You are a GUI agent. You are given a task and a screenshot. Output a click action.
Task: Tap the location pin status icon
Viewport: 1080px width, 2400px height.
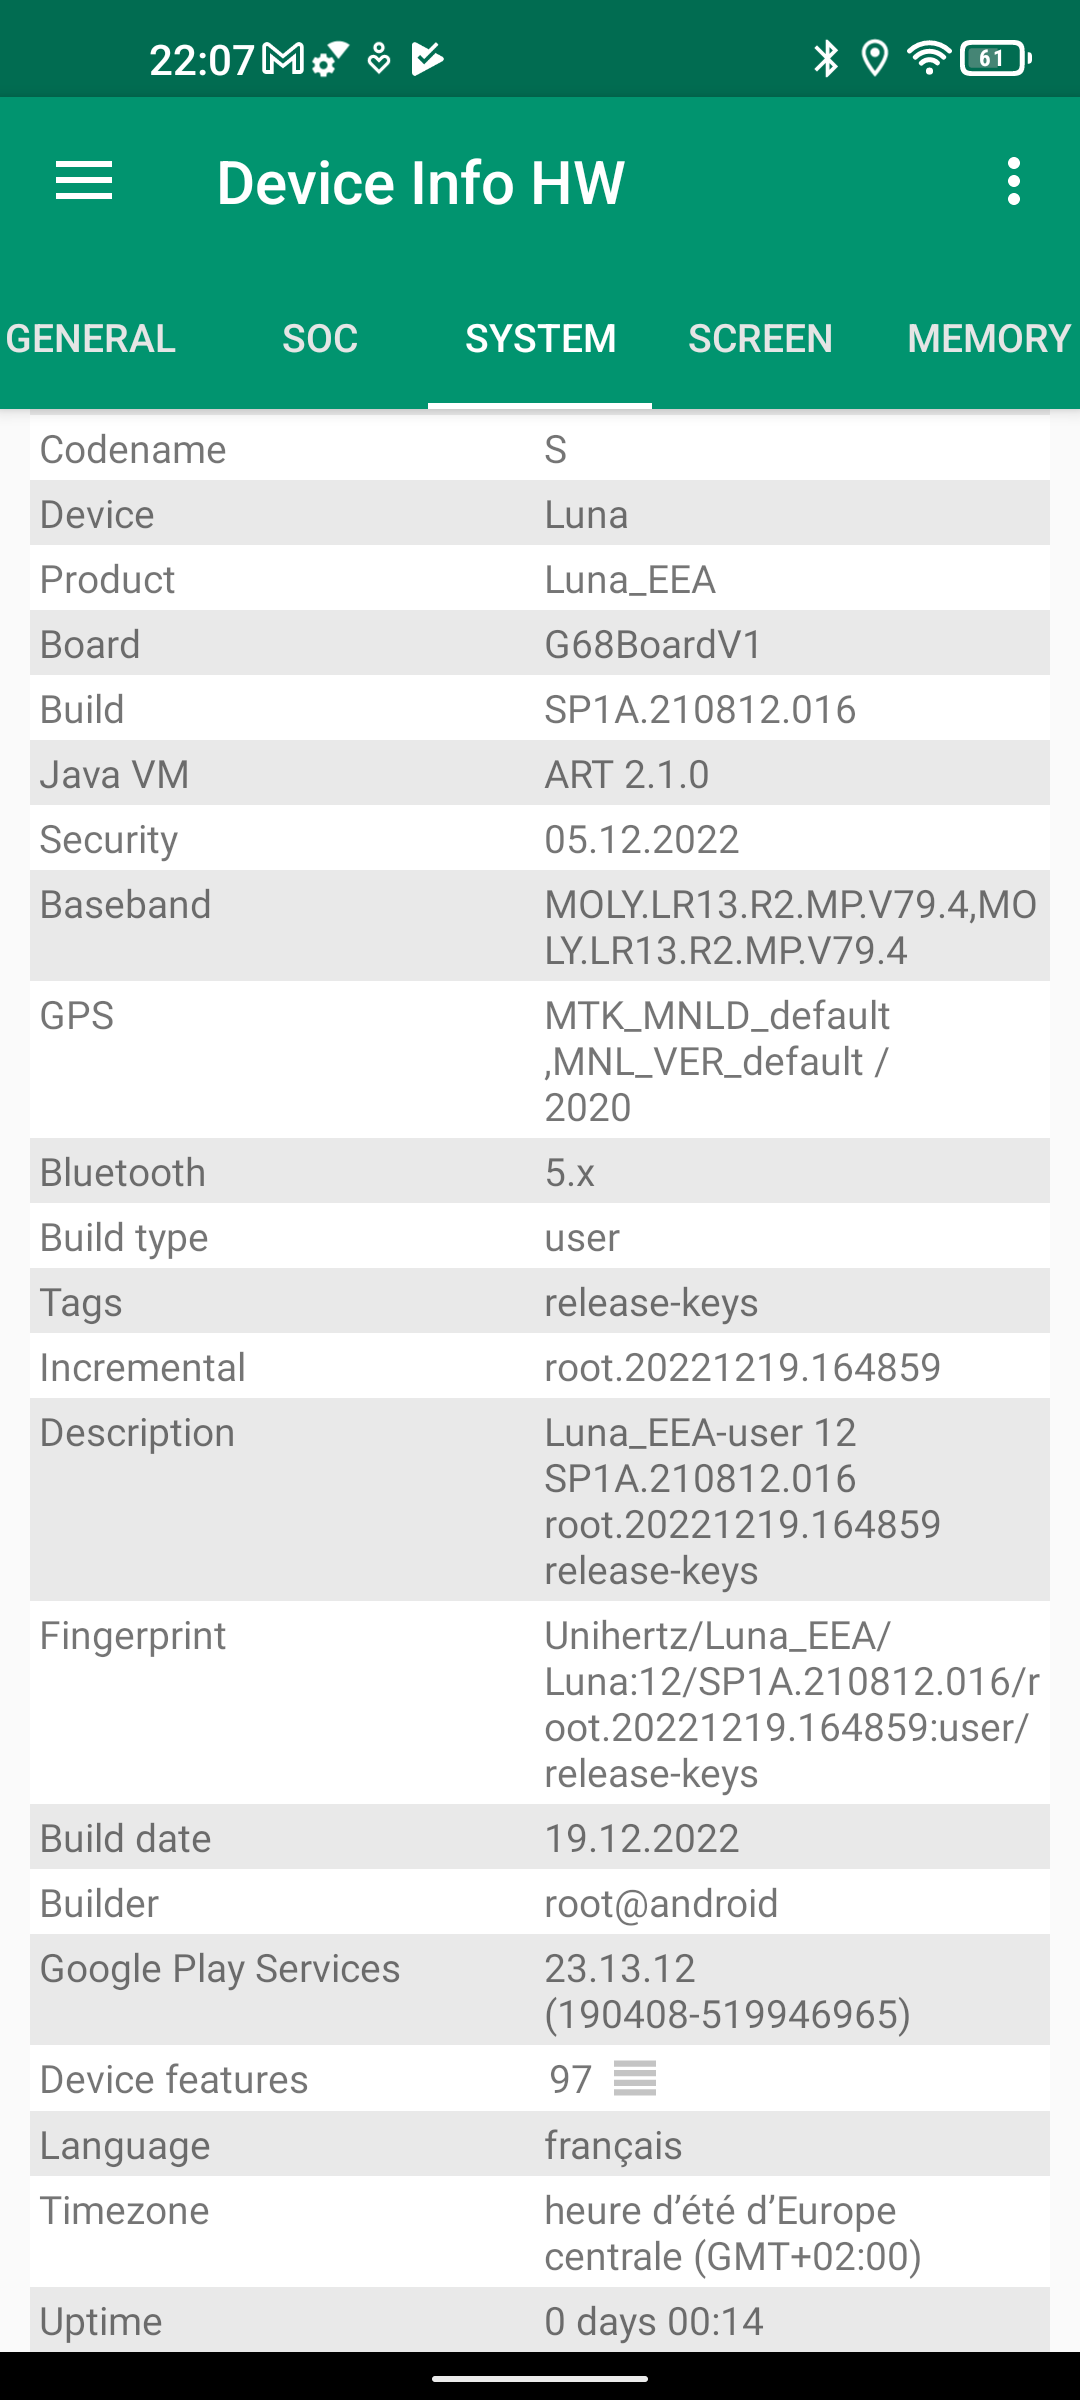(x=875, y=59)
